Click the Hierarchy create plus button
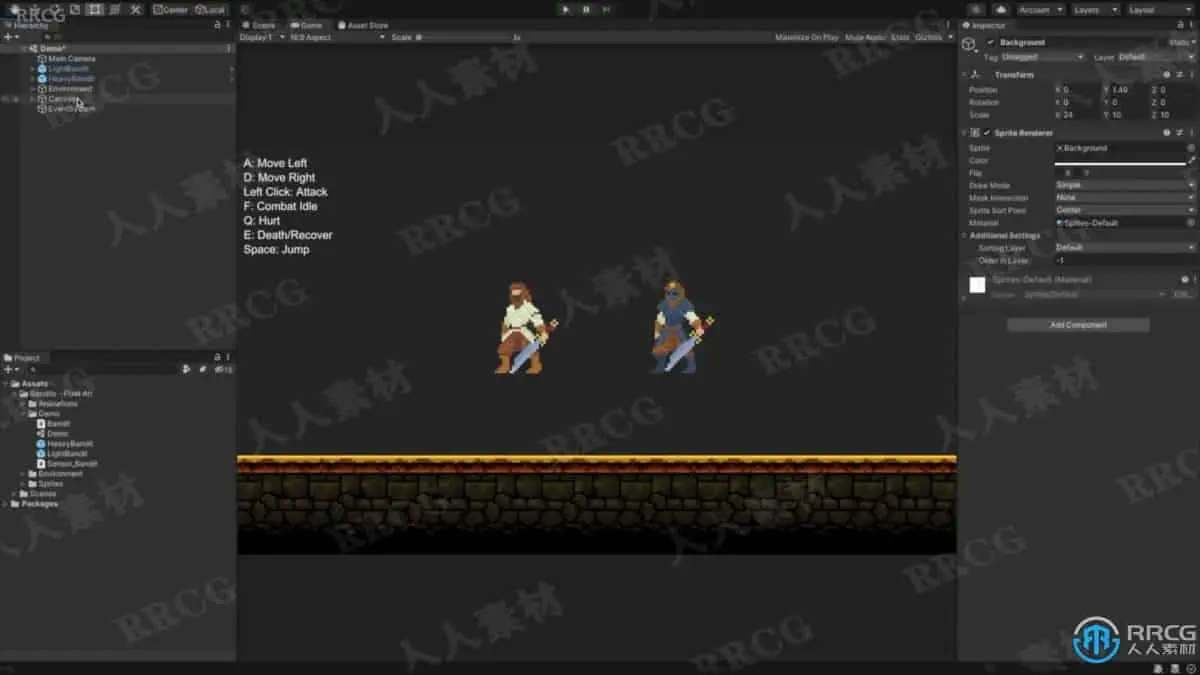 coord(9,37)
